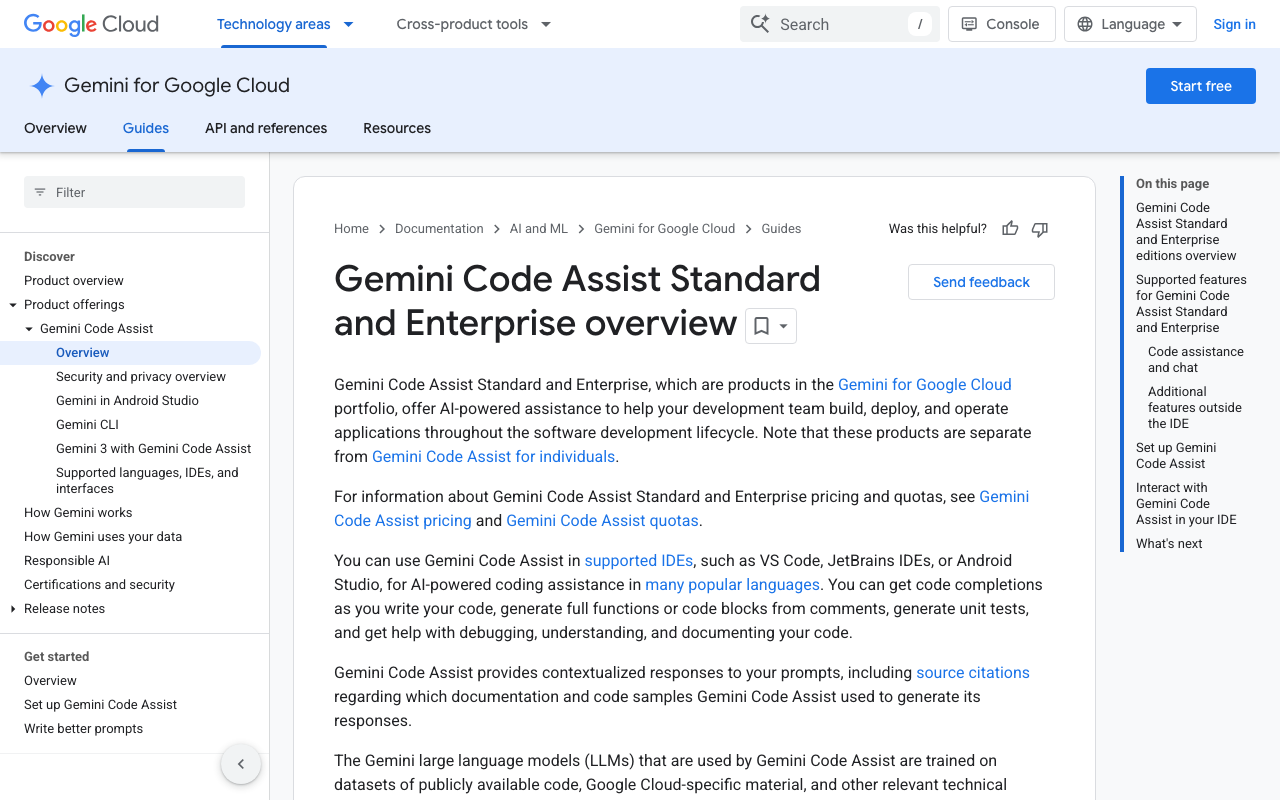Open the source citations link
Image resolution: width=1280 pixels, height=800 pixels.
pos(973,672)
